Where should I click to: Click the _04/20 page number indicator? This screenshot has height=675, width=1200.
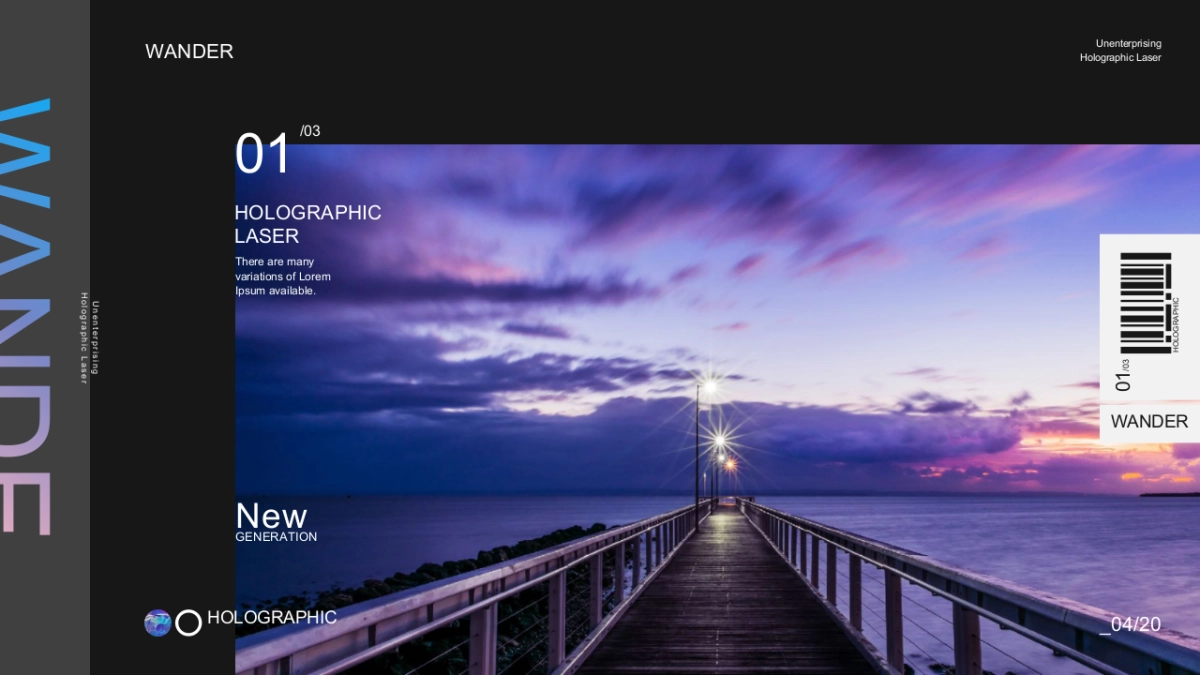[1131, 625]
